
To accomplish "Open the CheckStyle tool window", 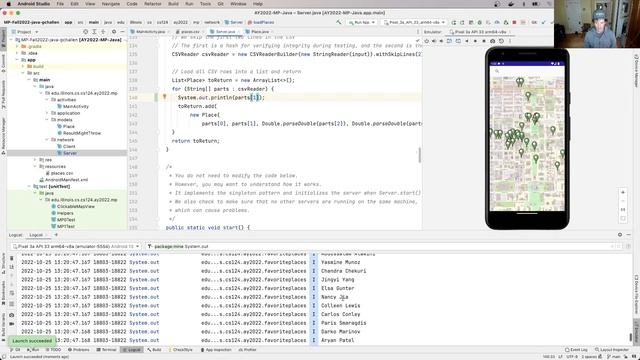I will click(x=180, y=350).
